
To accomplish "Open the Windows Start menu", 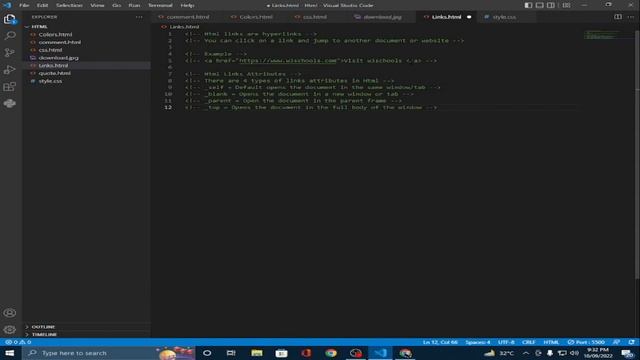I will coord(9,353).
